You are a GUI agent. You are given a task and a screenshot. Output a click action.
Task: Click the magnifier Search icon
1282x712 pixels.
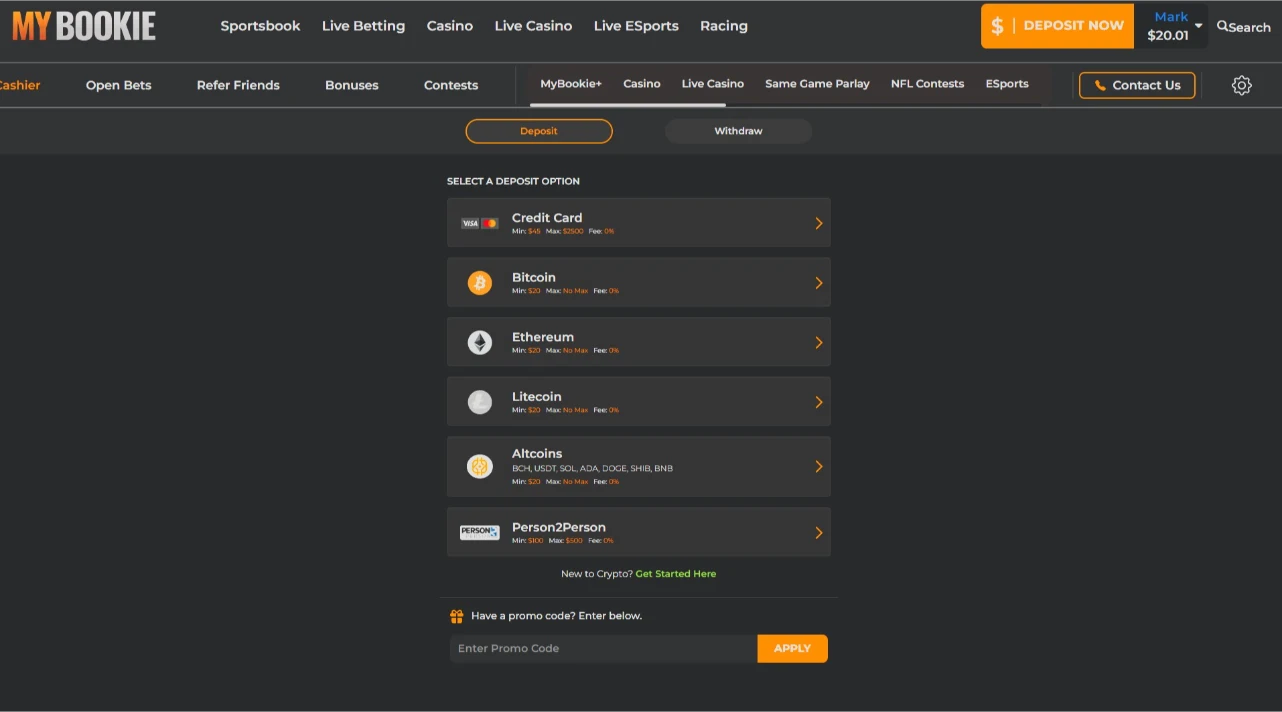(x=1222, y=26)
